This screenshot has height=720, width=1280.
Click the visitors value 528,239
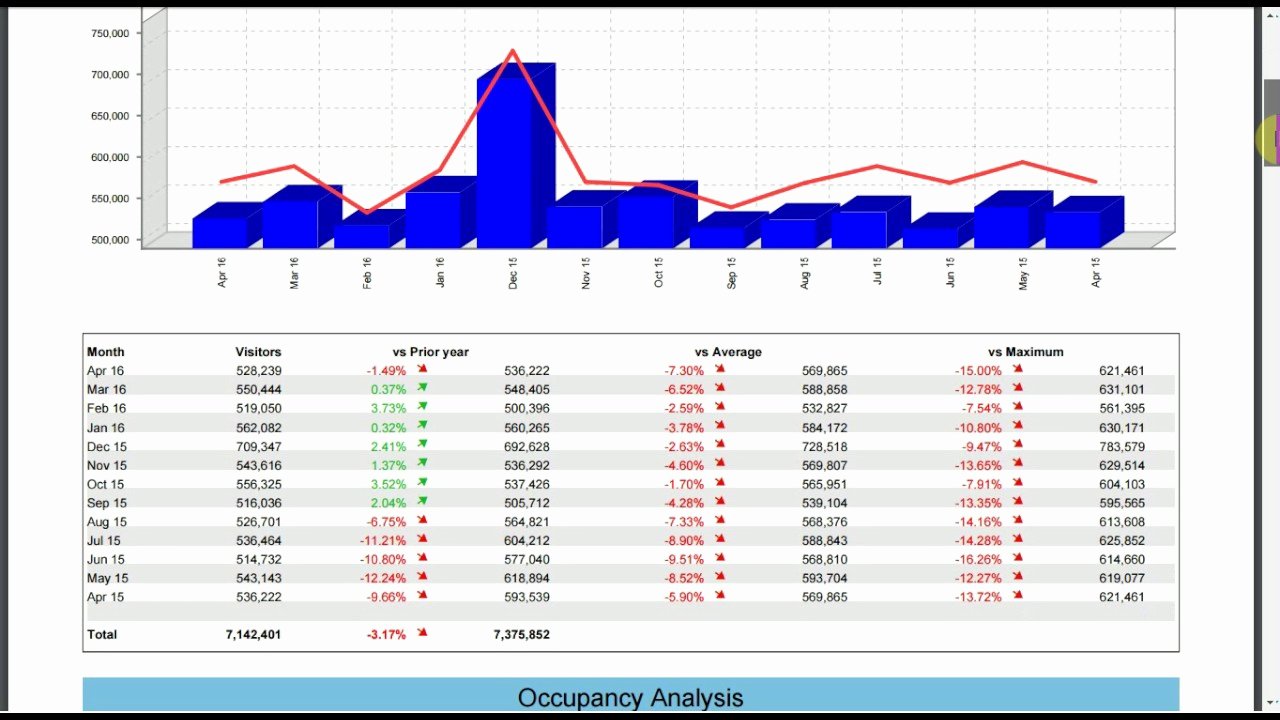pos(258,371)
